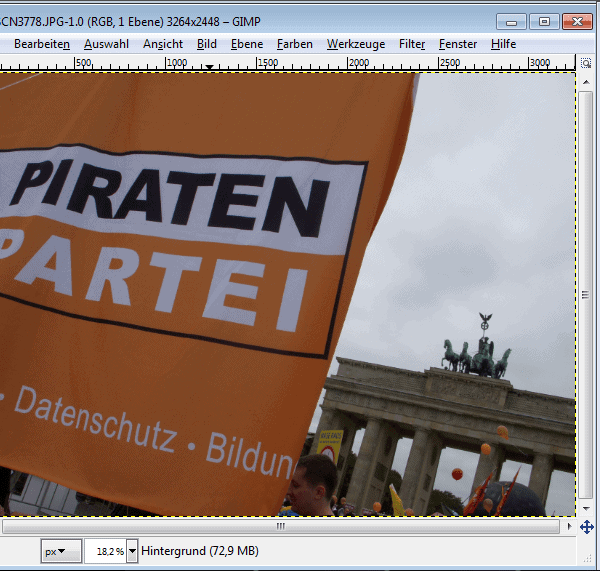The height and width of the screenshot is (571, 600).
Task: Open the Ebene menu
Action: point(247,44)
